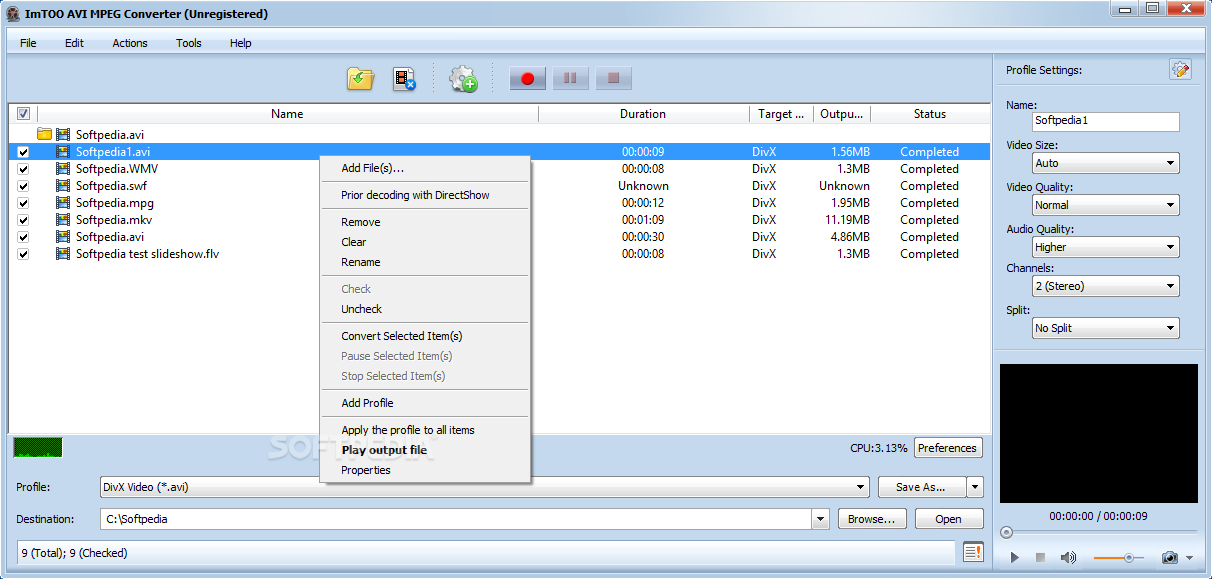This screenshot has height=579, width=1212.
Task: Open the Tools menu
Action: tap(189, 43)
